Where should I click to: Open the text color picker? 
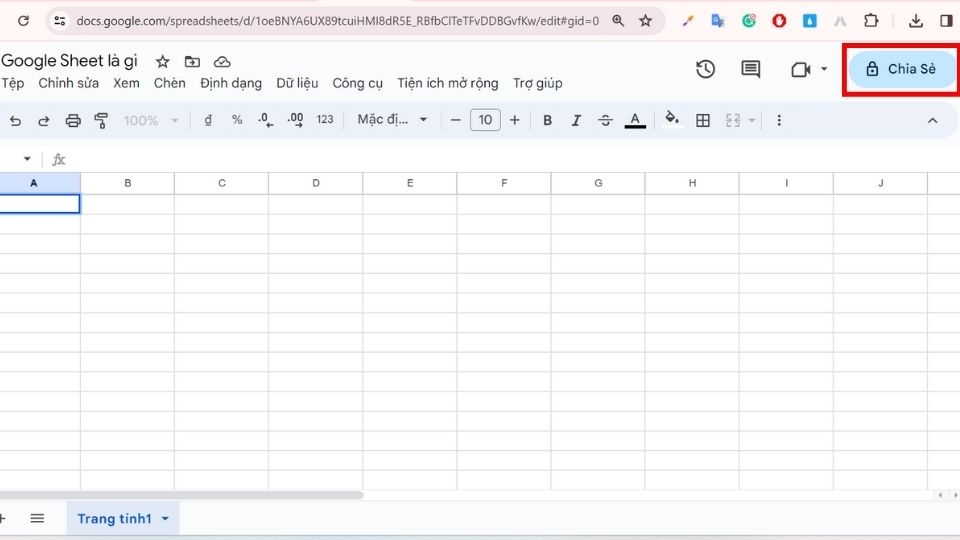pyautogui.click(x=635, y=121)
